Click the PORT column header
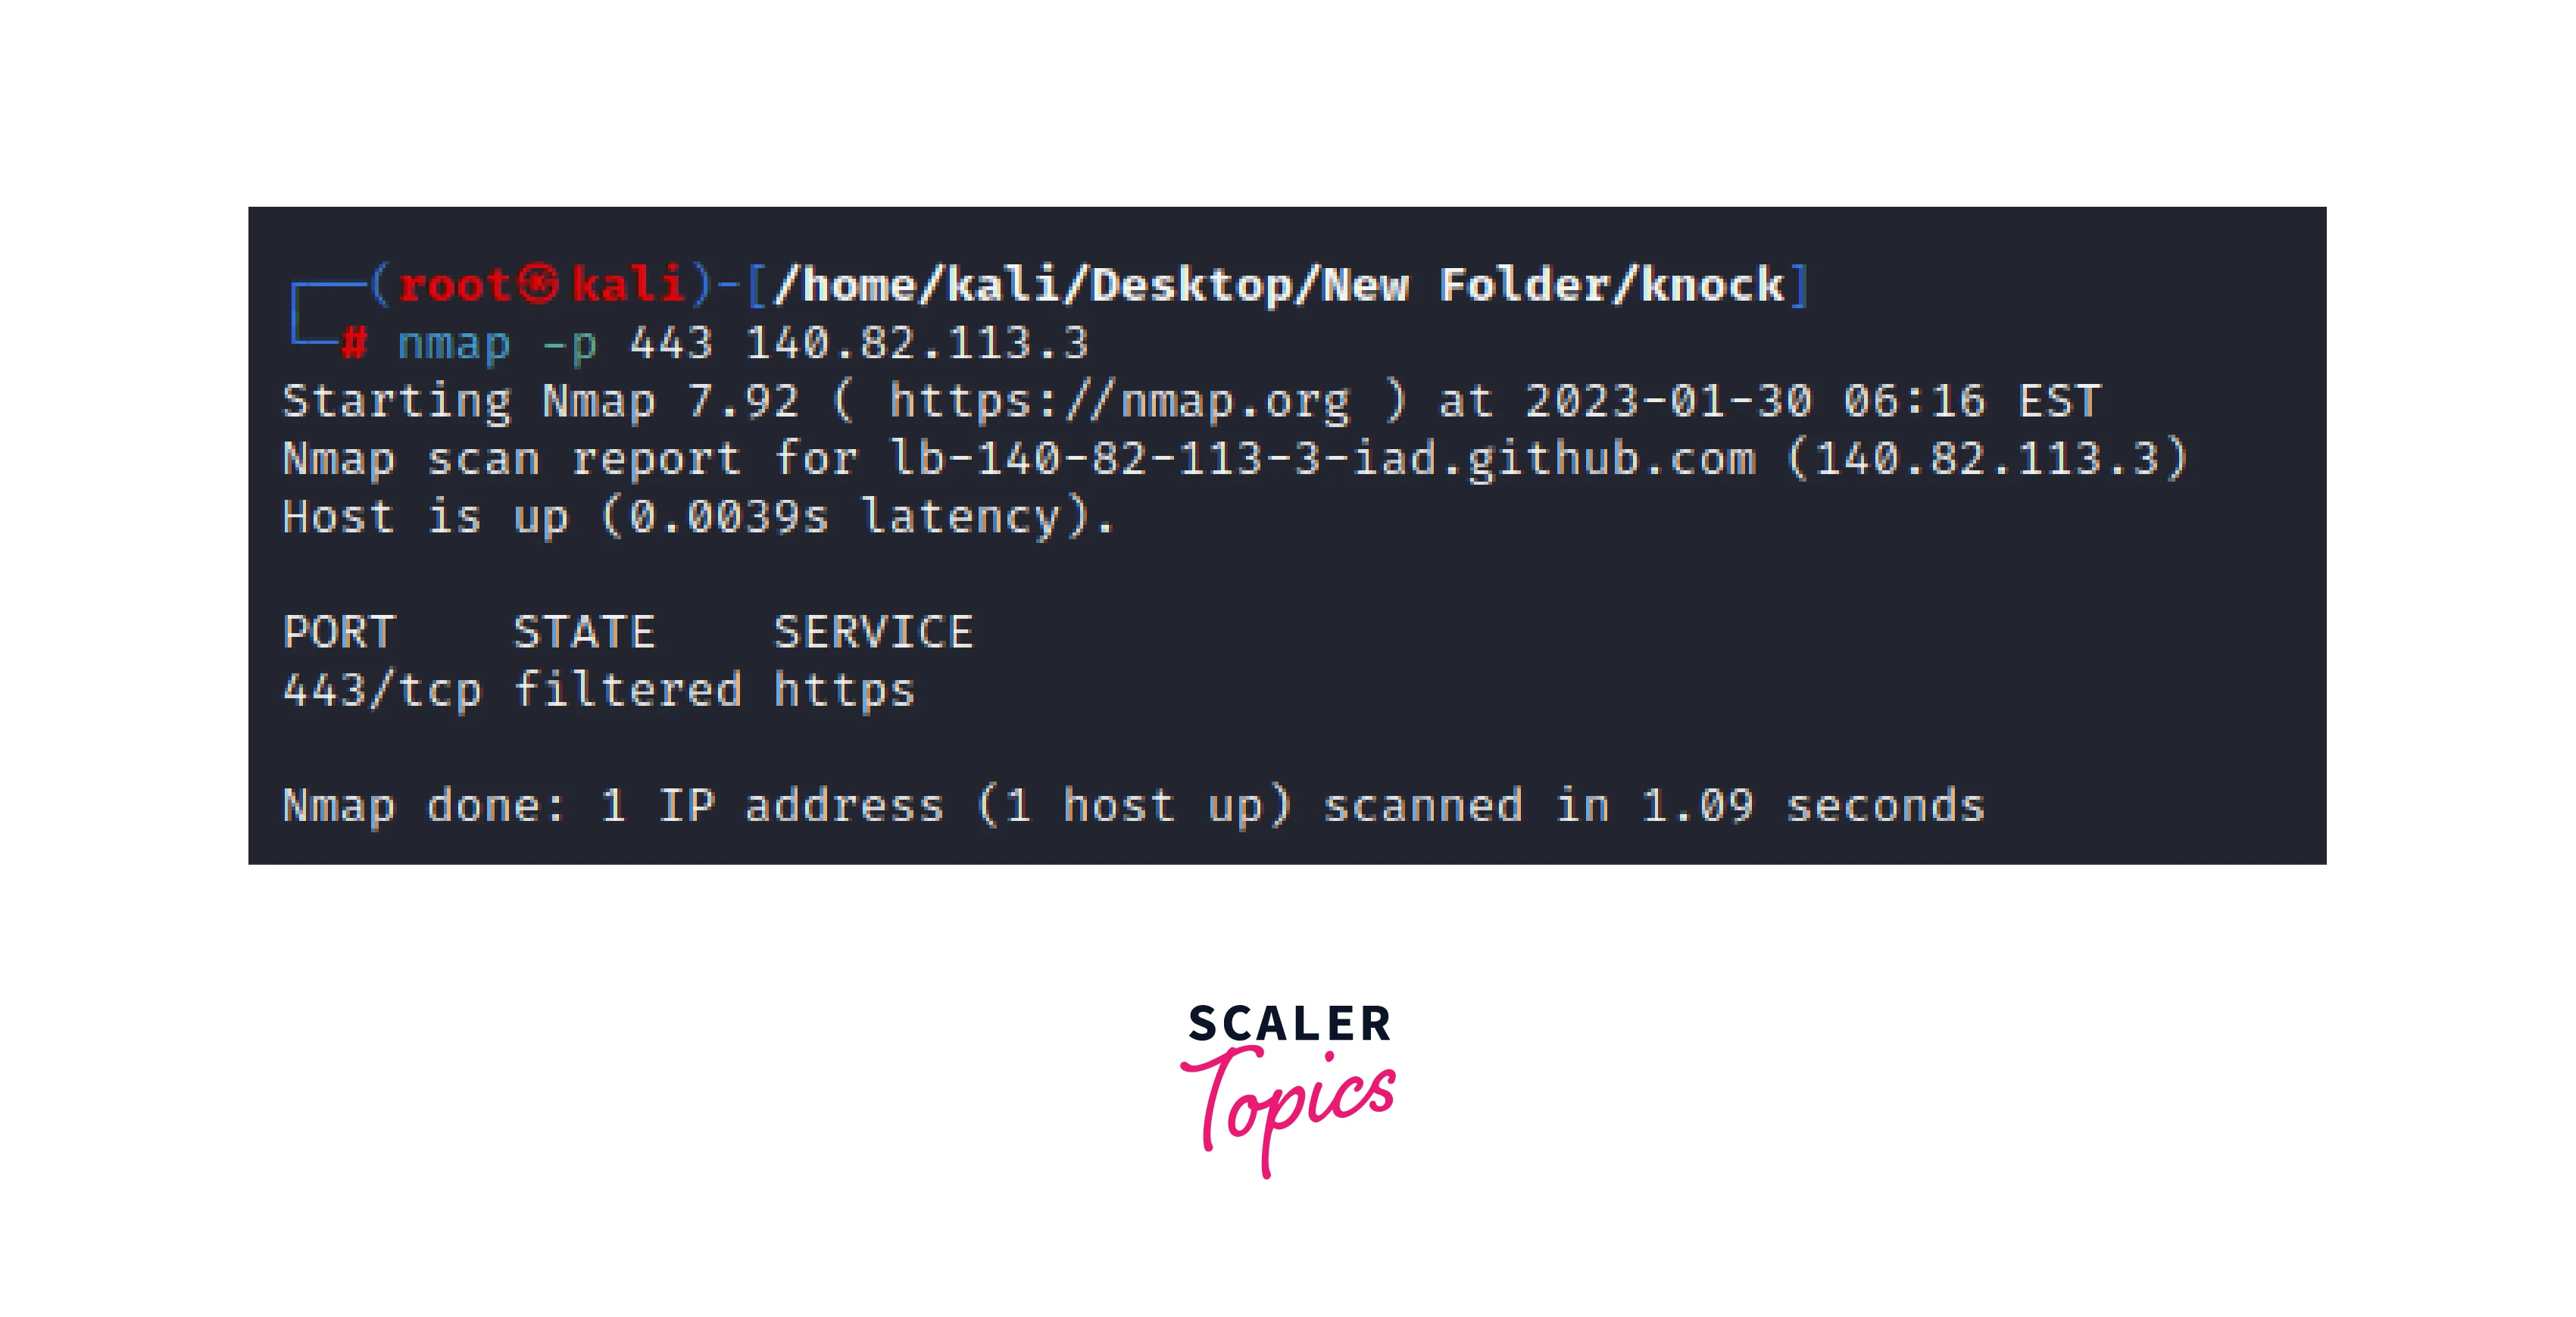The image size is (2576, 1317). click(340, 632)
